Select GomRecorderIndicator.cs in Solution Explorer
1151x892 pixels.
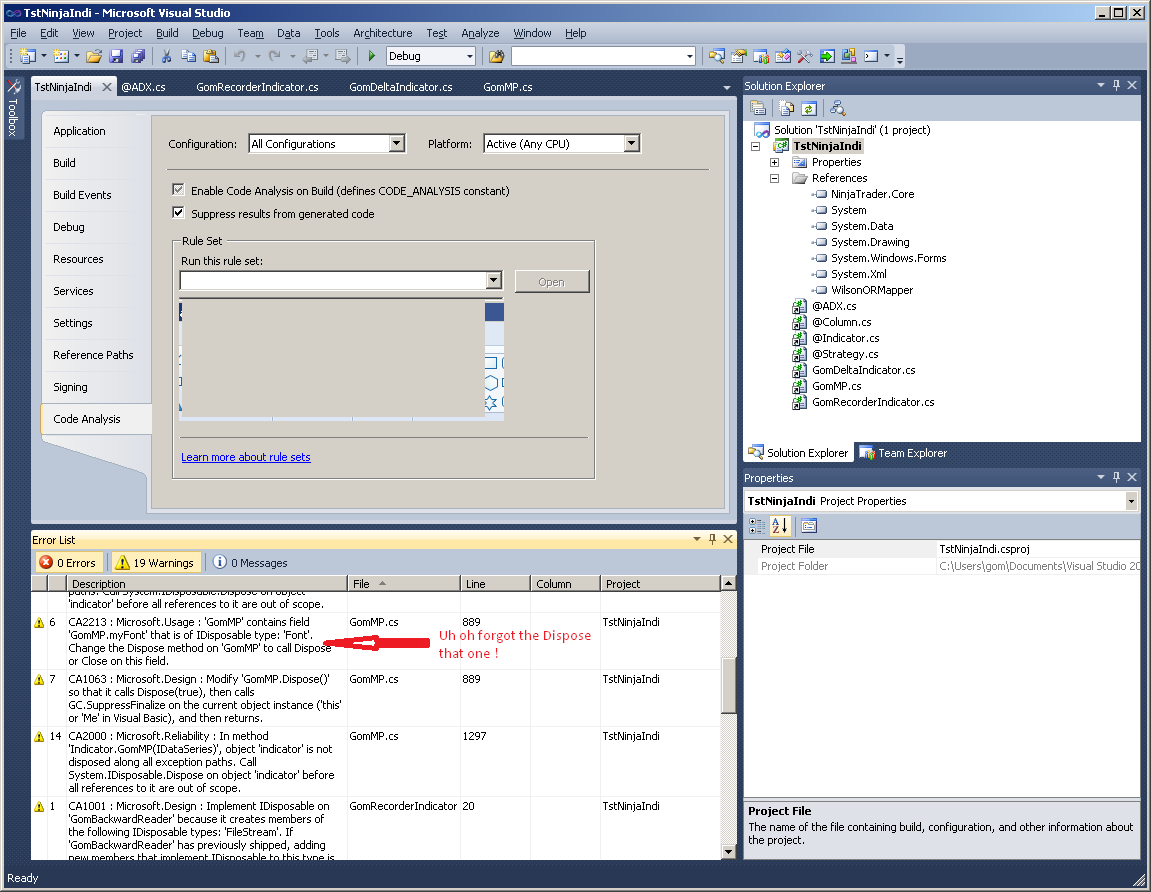[873, 402]
